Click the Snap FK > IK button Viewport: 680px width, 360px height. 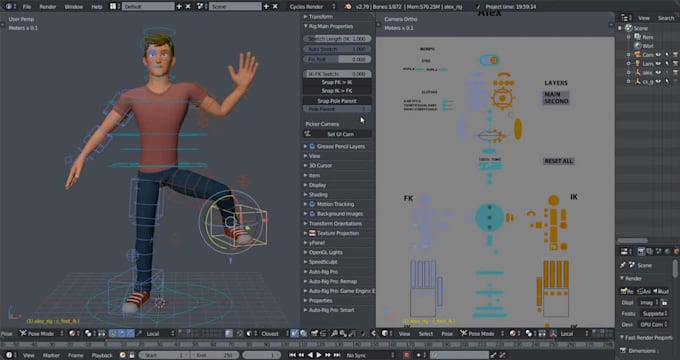pos(337,82)
